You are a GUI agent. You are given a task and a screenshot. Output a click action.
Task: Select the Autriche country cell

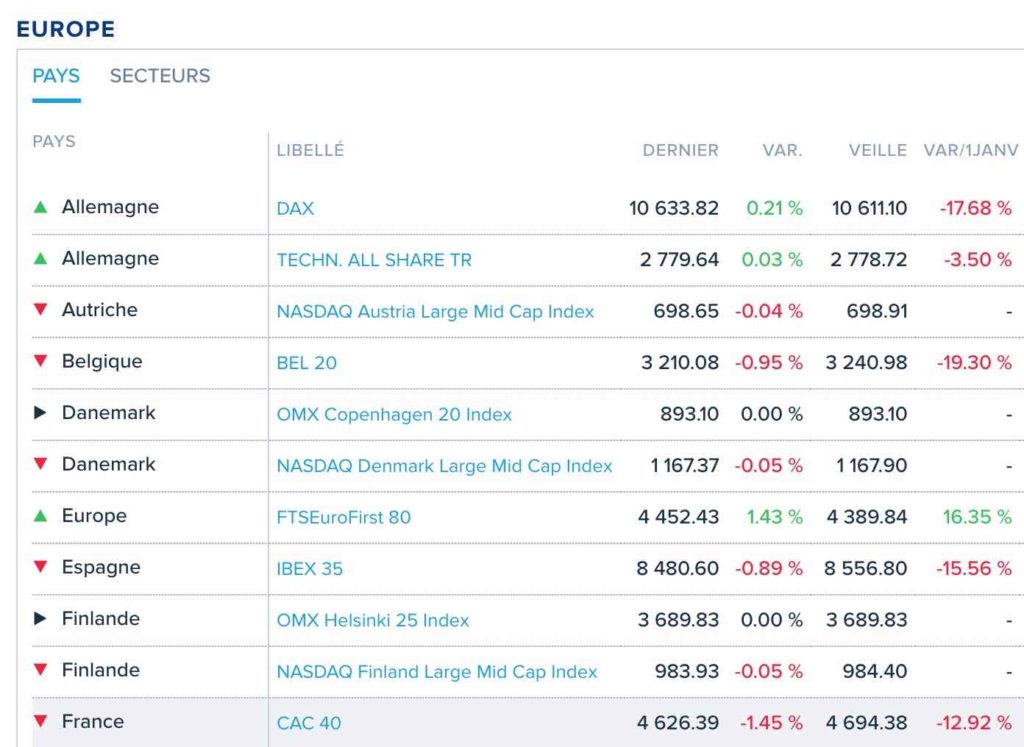tap(100, 310)
